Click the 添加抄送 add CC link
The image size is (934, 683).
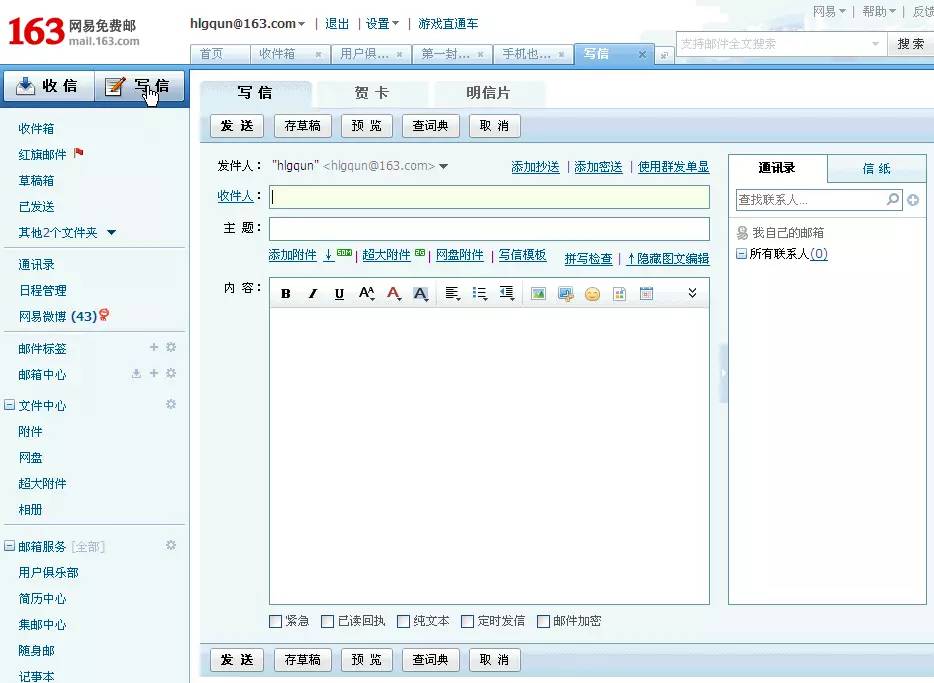tap(535, 167)
